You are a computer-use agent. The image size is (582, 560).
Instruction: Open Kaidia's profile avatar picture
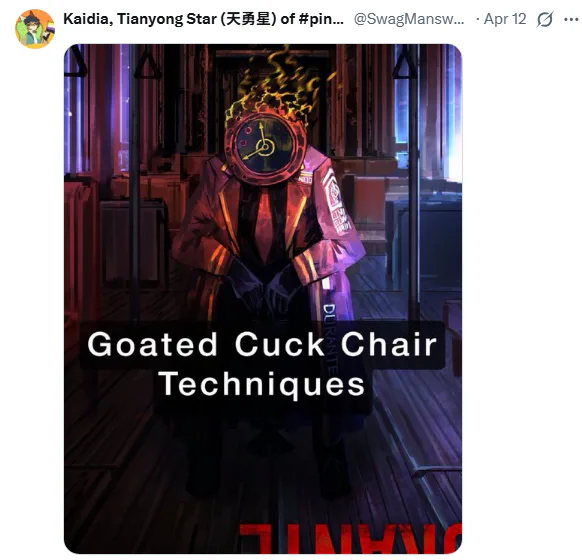coord(35,29)
